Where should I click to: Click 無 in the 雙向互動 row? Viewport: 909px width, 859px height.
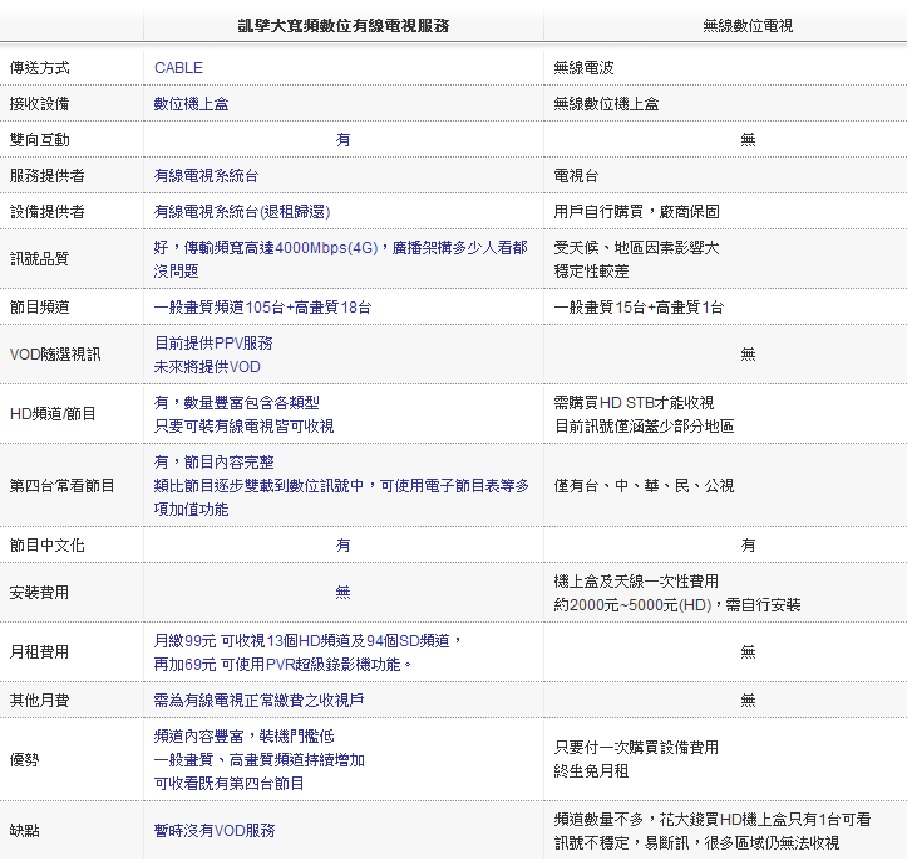click(x=748, y=140)
